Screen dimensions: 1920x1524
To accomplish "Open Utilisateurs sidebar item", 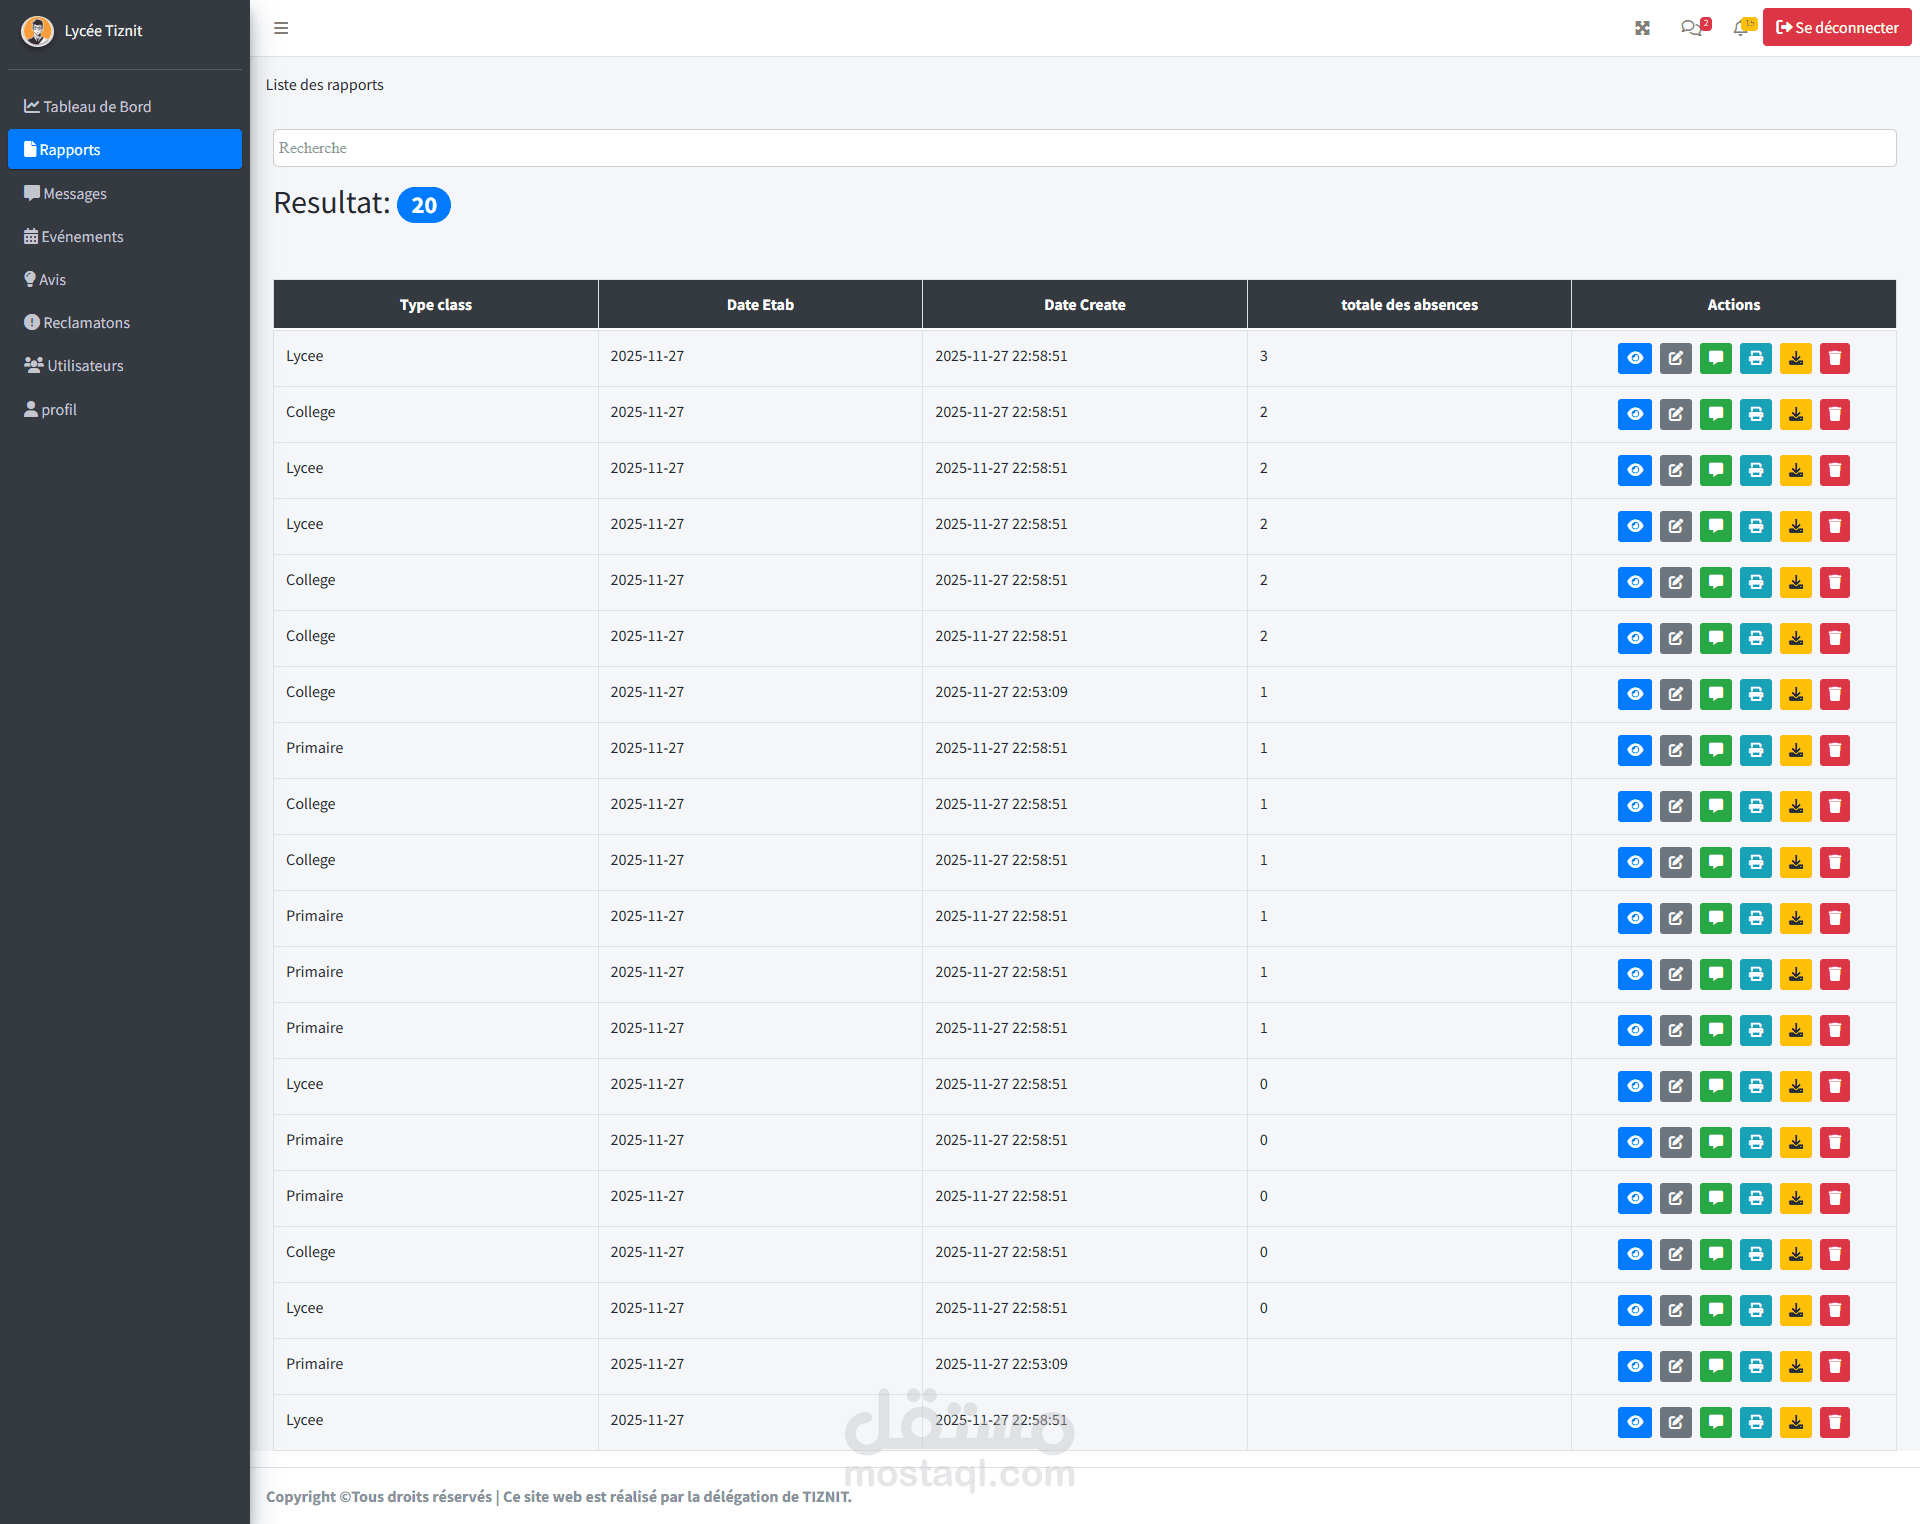I will [85, 365].
